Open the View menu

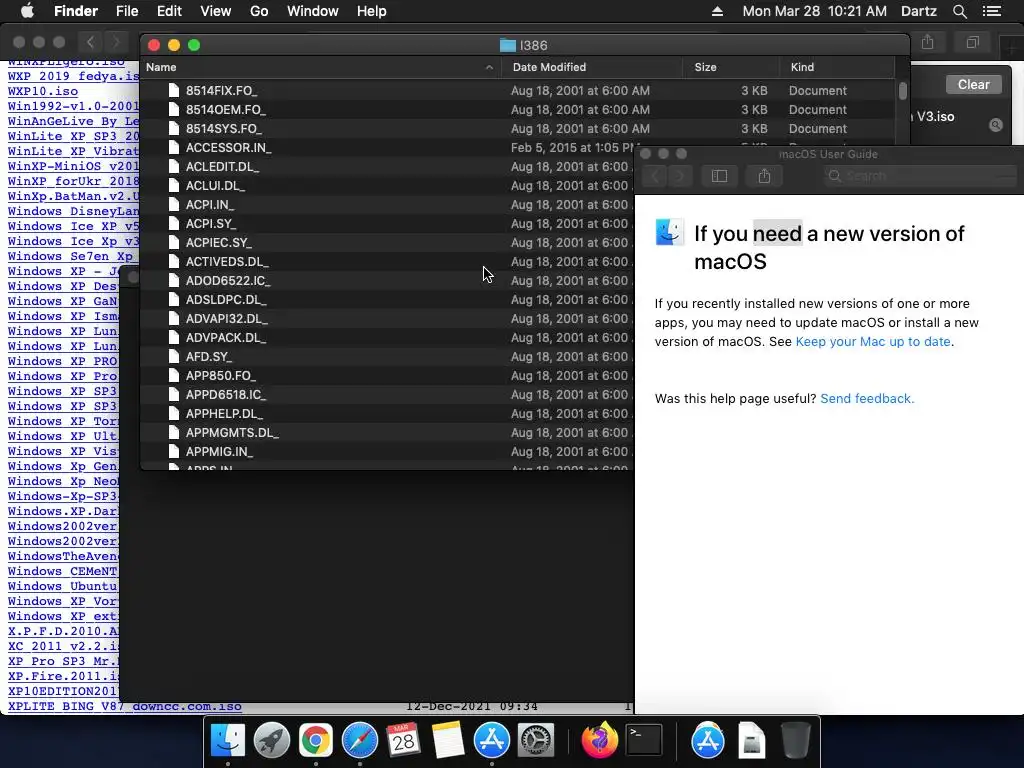click(216, 11)
